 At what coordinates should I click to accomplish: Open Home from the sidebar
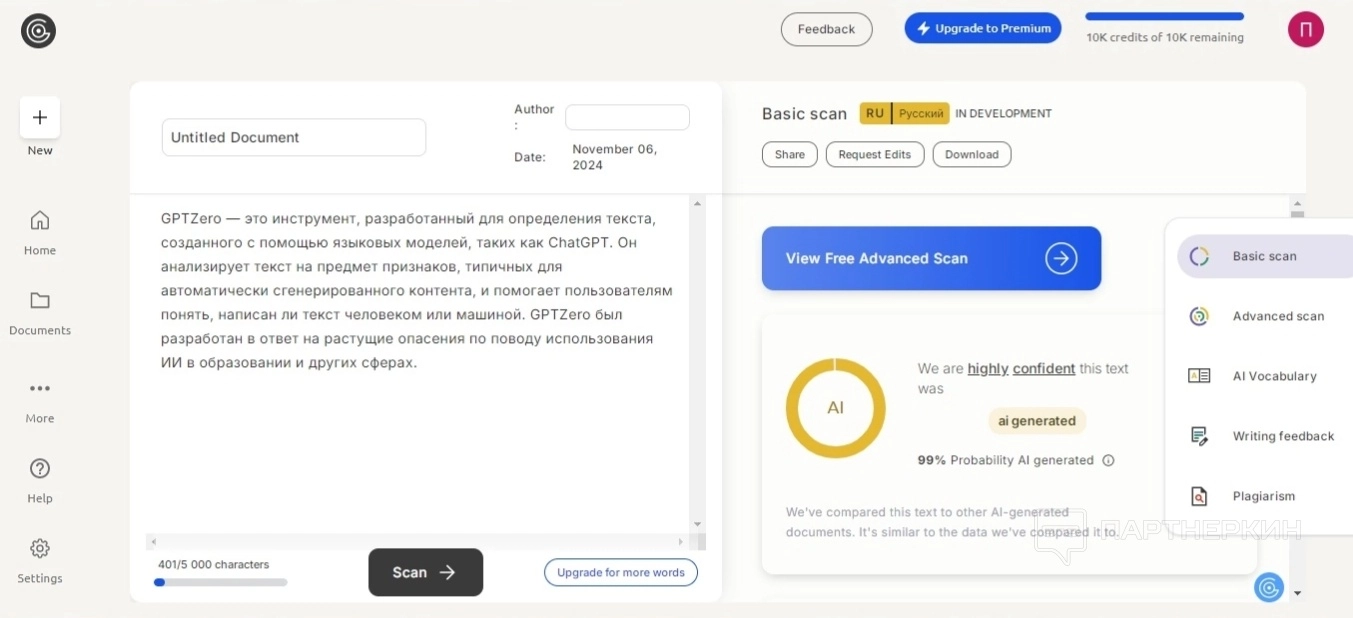(40, 221)
